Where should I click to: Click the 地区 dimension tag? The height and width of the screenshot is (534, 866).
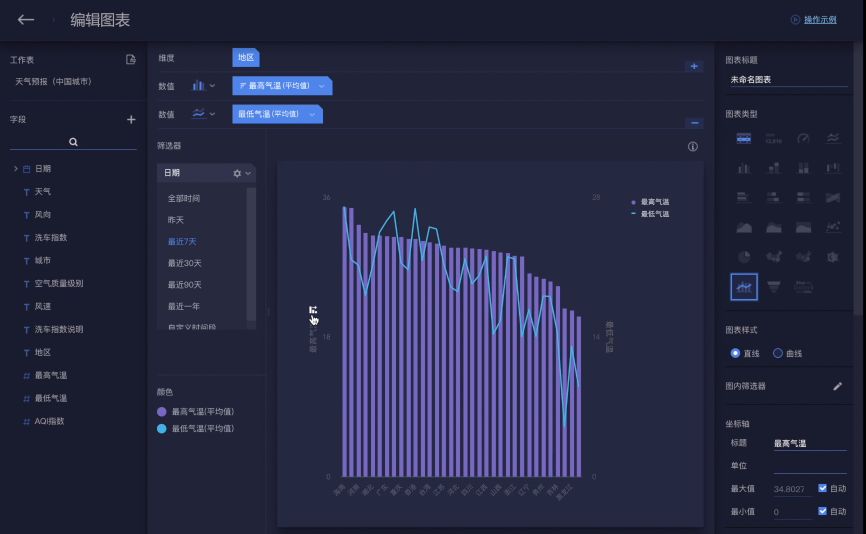pos(246,57)
